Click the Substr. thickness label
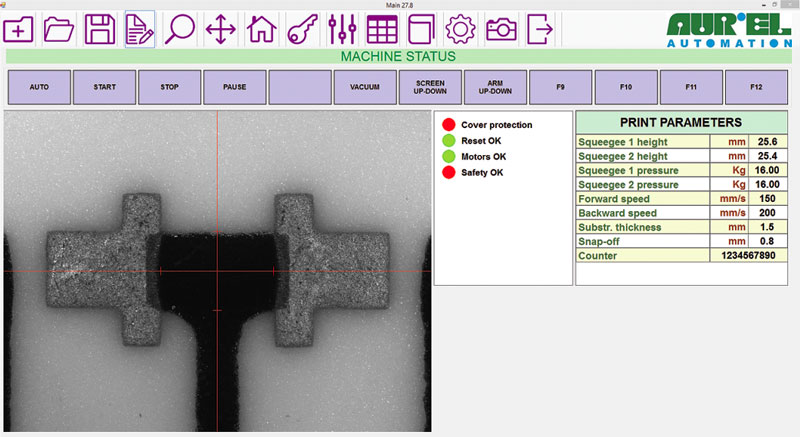The width and height of the screenshot is (800, 437). (x=619, y=227)
